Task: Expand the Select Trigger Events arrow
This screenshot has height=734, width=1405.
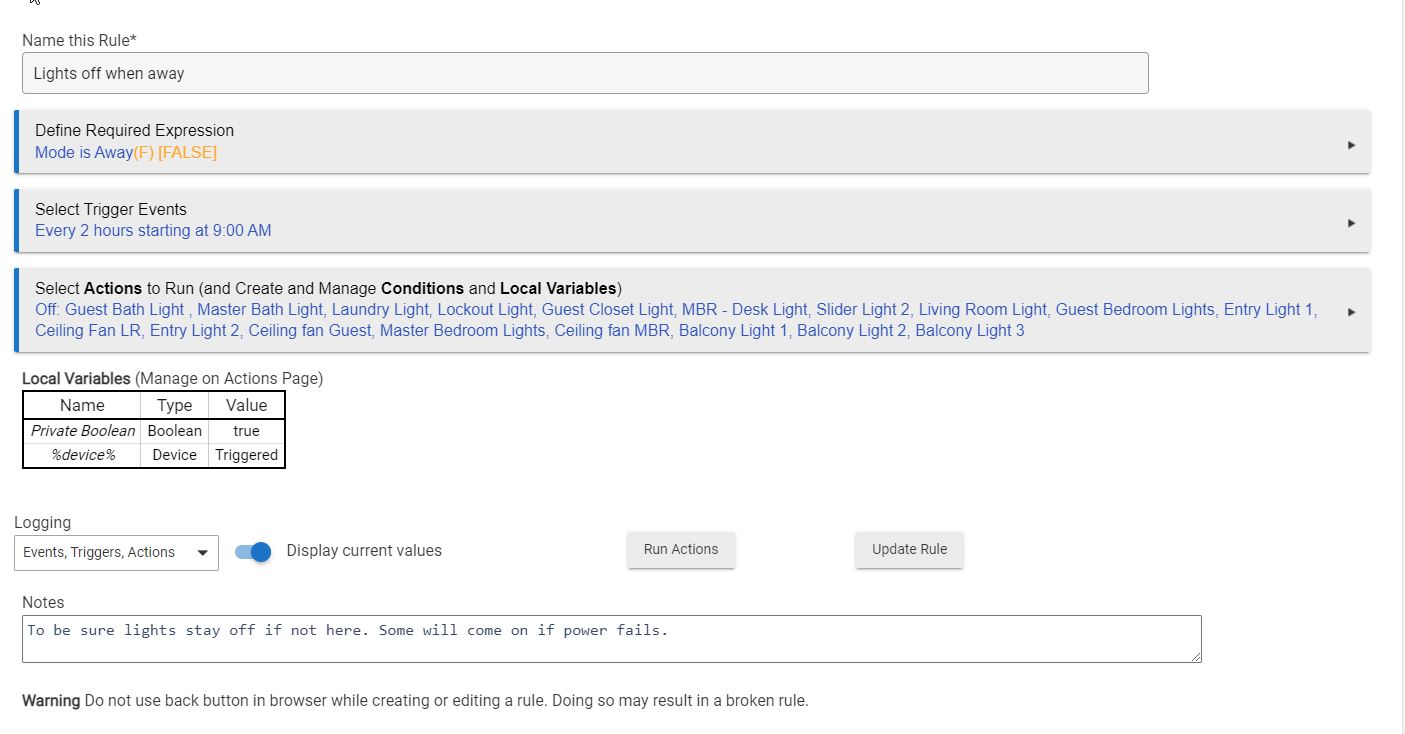Action: click(1351, 223)
